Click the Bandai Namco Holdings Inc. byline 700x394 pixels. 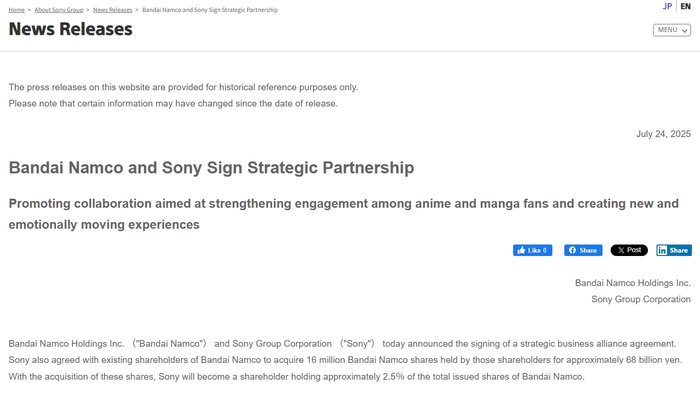point(633,283)
